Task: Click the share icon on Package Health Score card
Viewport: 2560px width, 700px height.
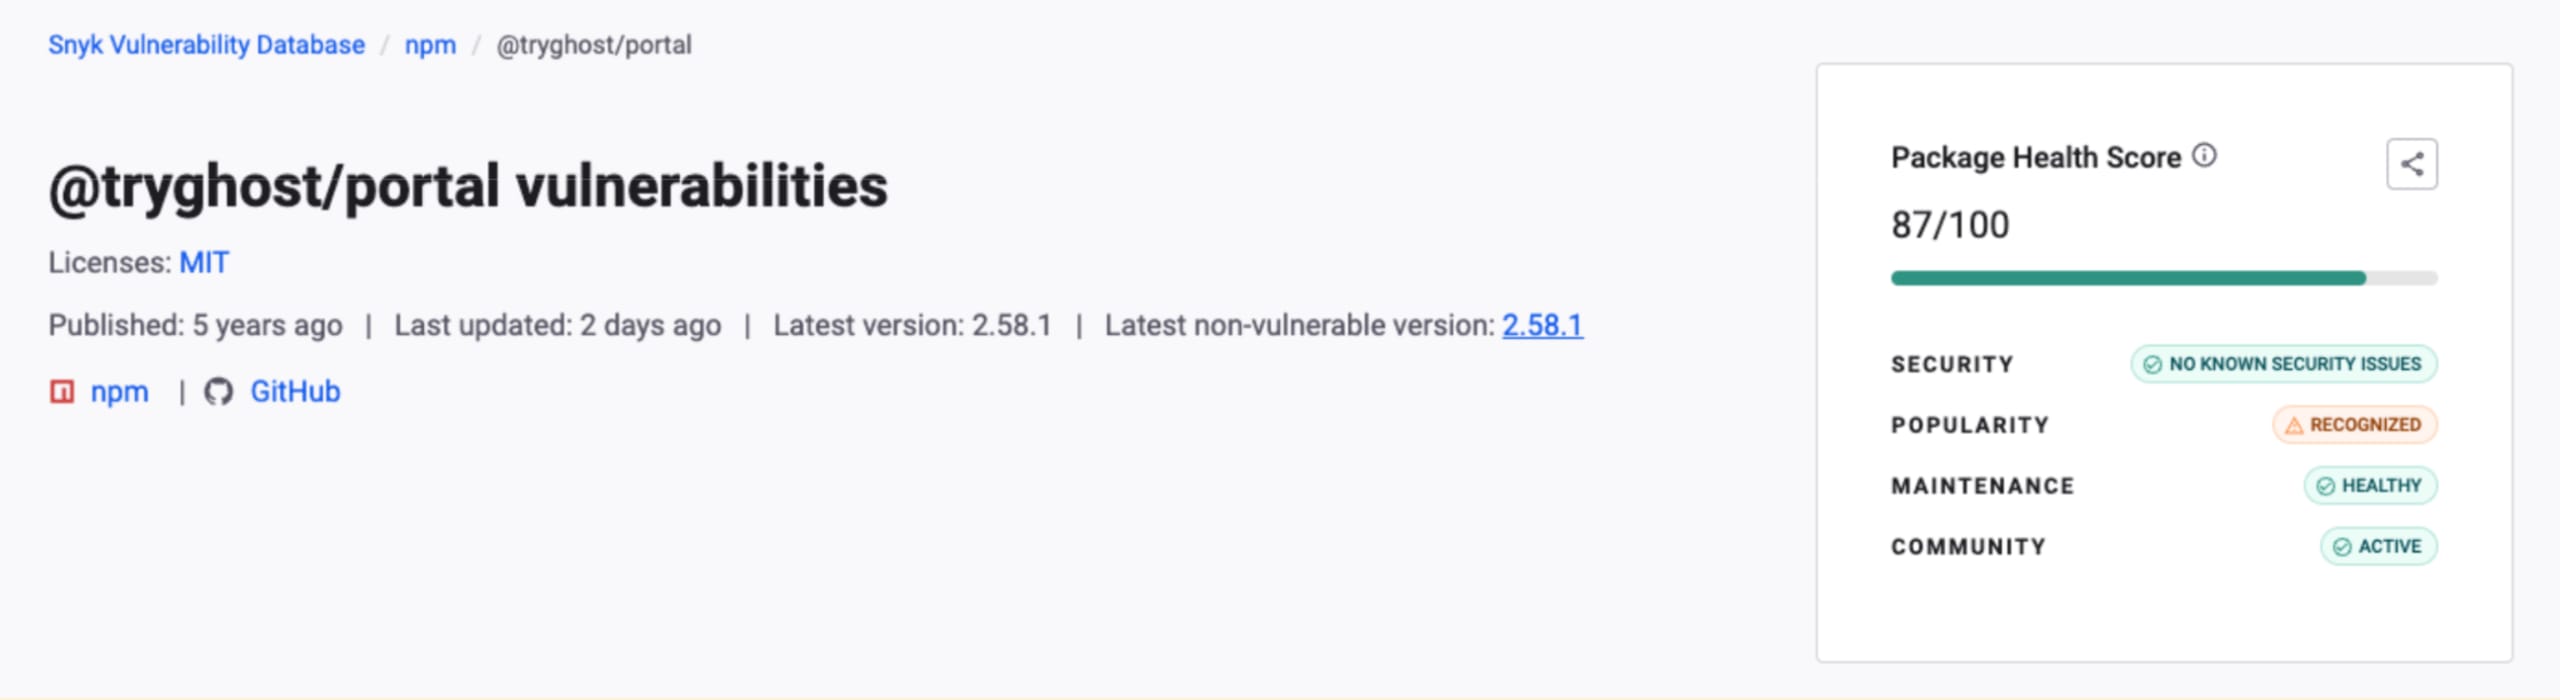Action: [x=2411, y=163]
